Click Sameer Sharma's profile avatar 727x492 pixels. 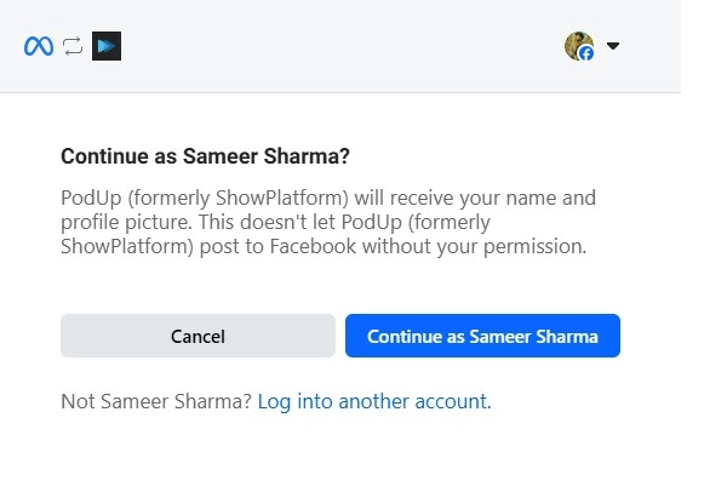pyautogui.click(x=577, y=44)
